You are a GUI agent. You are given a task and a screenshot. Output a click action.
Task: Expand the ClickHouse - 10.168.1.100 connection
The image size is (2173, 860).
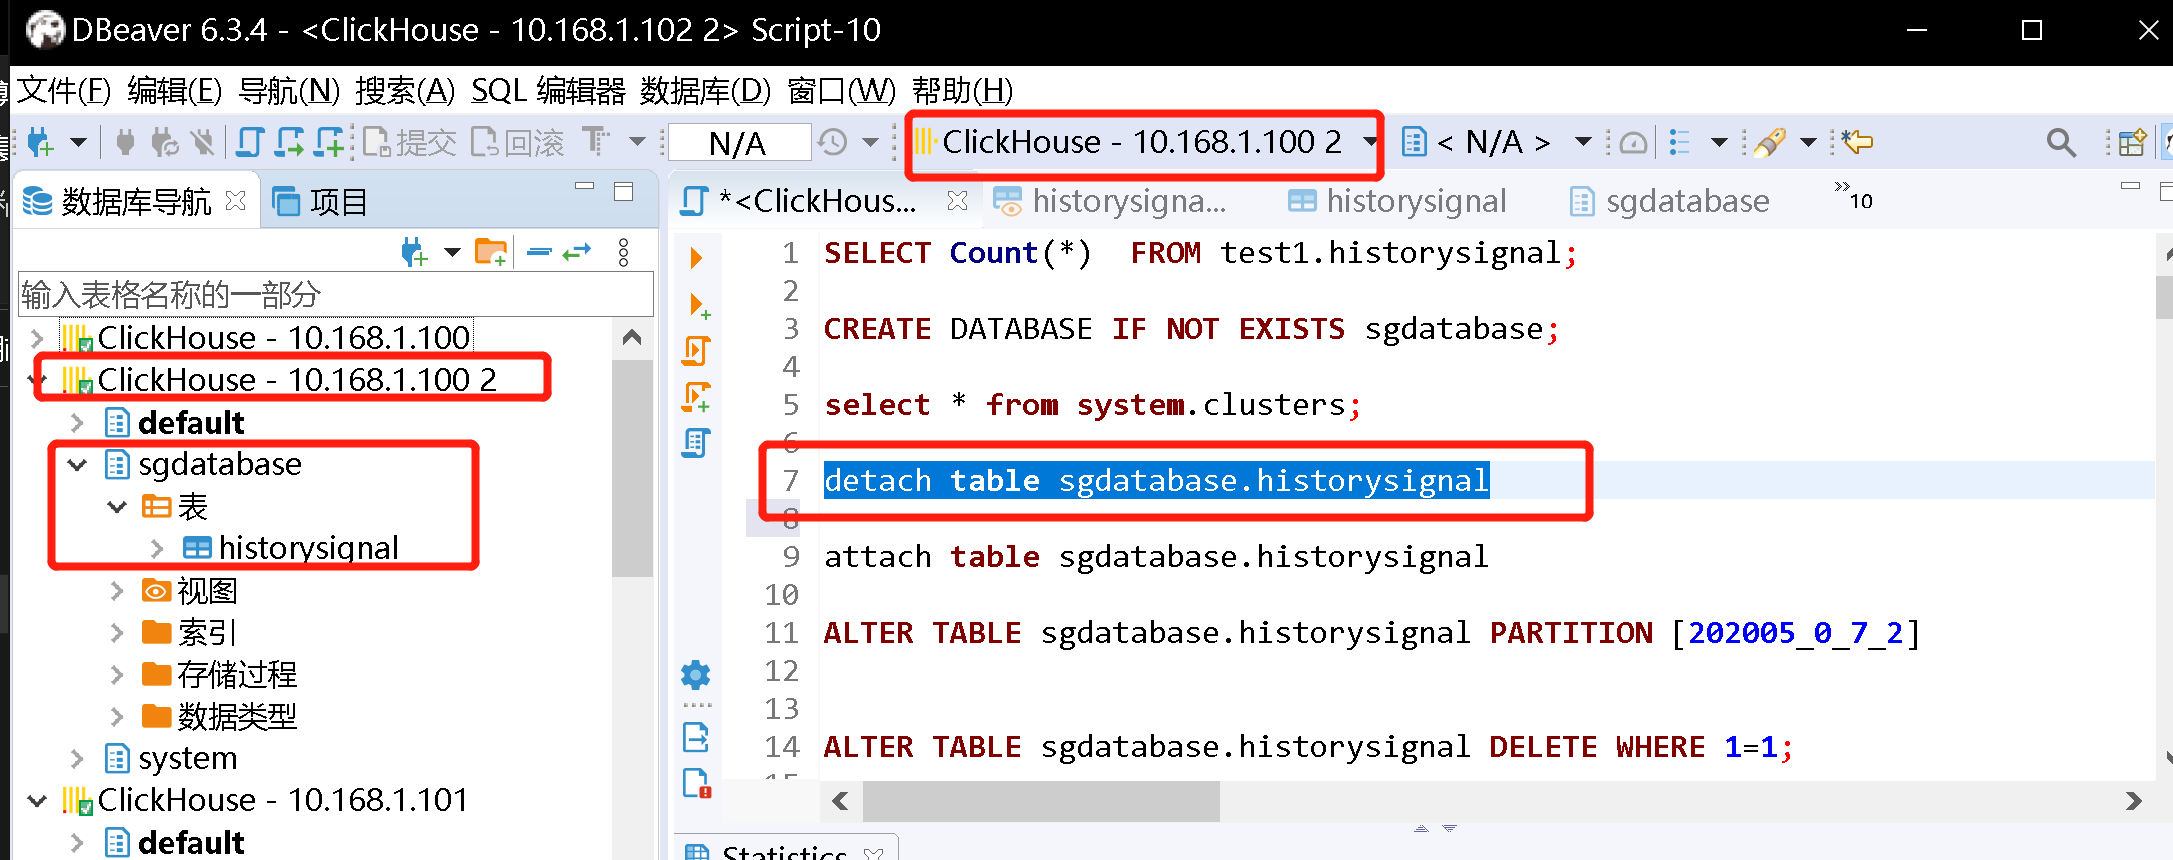pyautogui.click(x=37, y=338)
